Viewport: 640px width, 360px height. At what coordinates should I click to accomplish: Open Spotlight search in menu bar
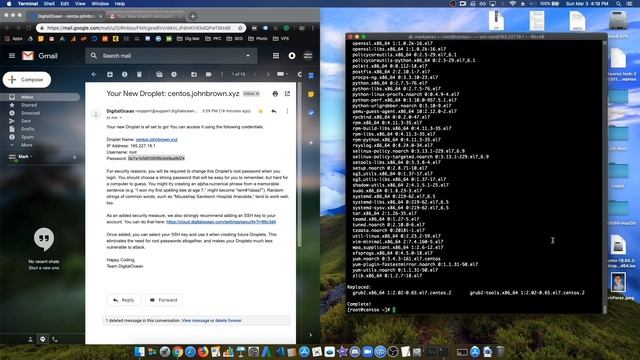point(618,4)
